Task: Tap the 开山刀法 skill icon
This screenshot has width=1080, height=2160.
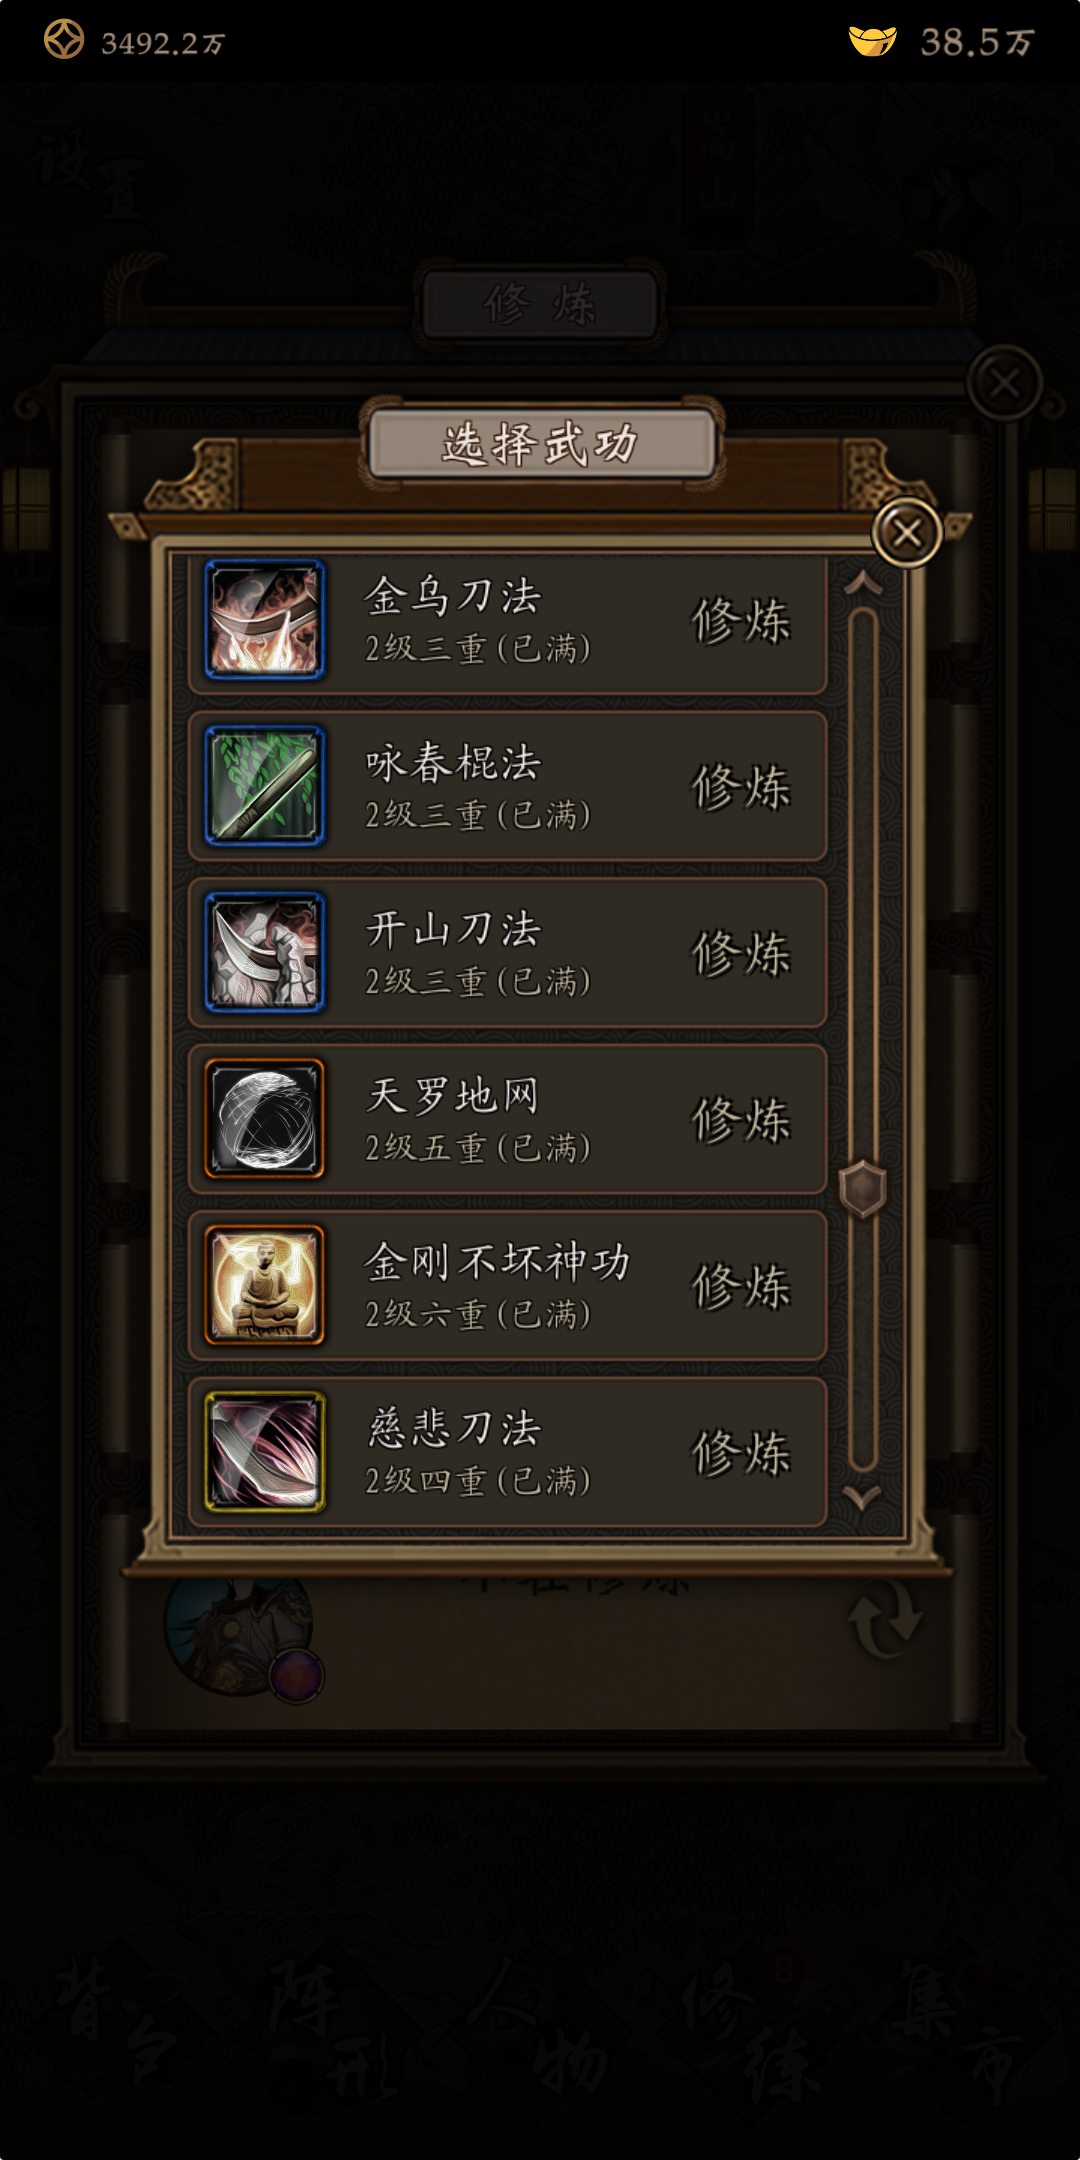Action: click(265, 952)
